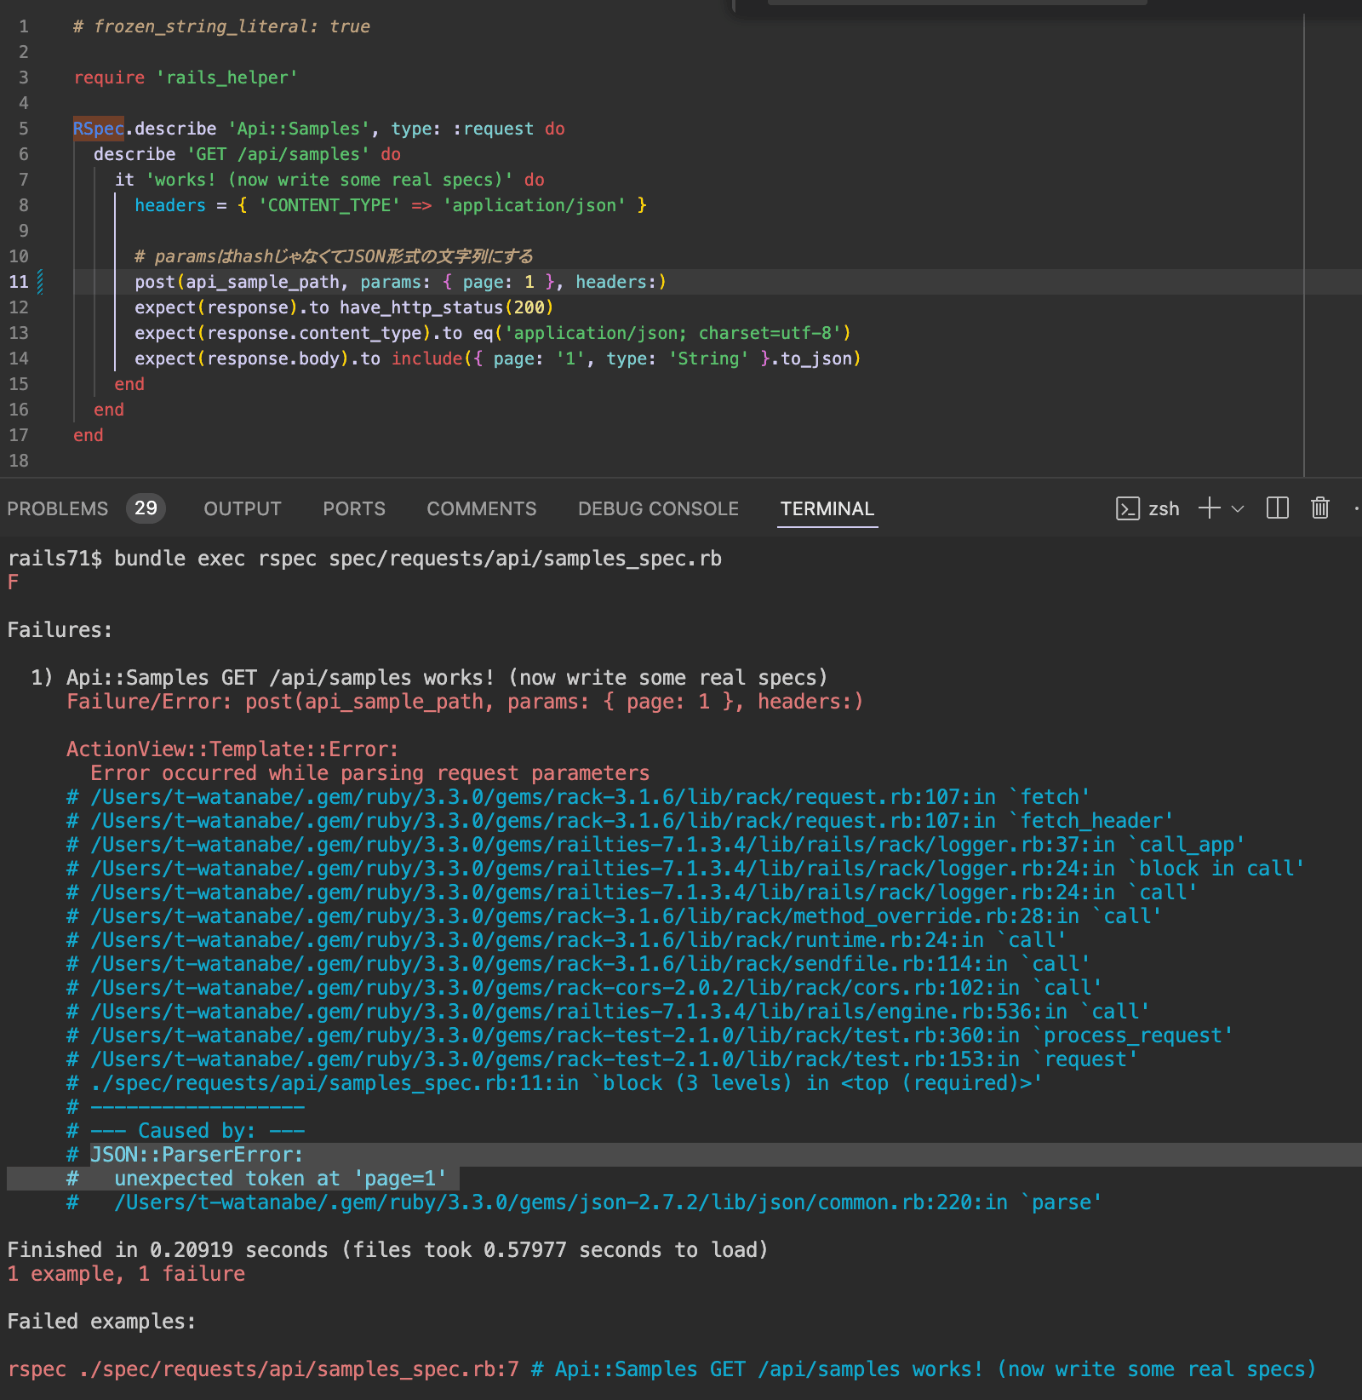Click 'Finished in 0.20919 seconds' line
The image size is (1362, 1400).
pyautogui.click(x=387, y=1251)
